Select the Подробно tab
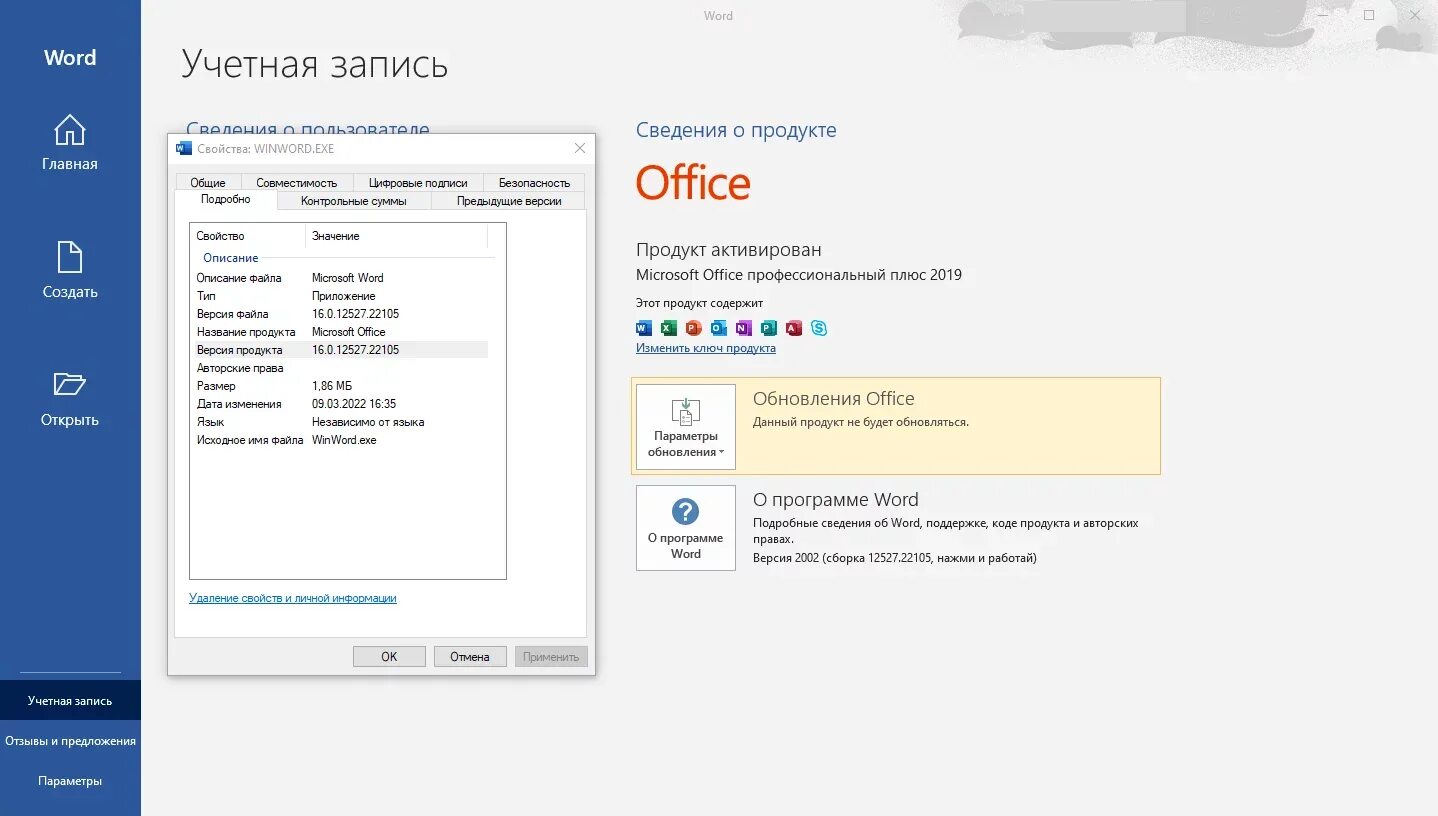The width and height of the screenshot is (1438, 816). (226, 199)
